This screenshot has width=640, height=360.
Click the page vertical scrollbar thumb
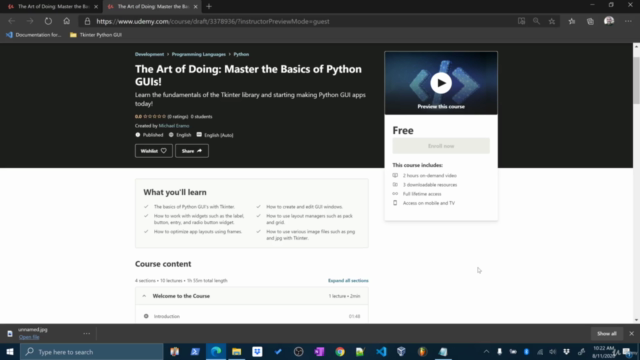(636, 80)
